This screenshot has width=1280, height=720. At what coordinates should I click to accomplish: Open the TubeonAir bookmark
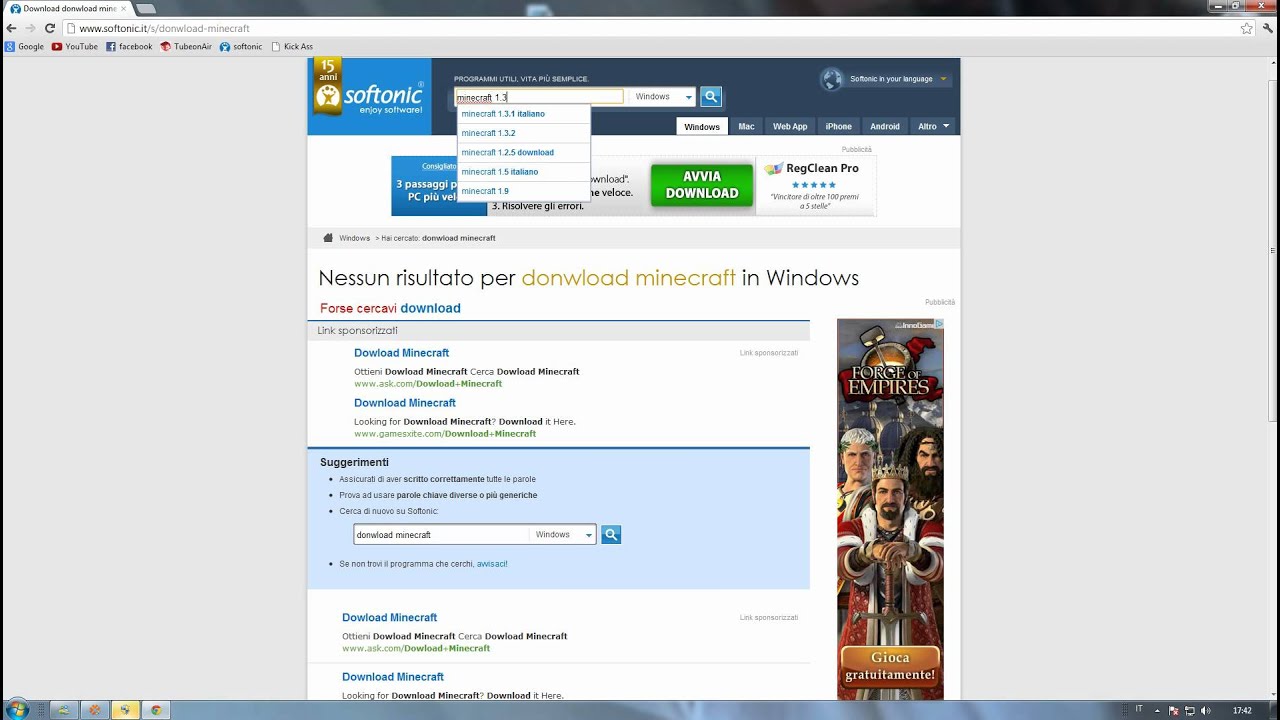[186, 46]
